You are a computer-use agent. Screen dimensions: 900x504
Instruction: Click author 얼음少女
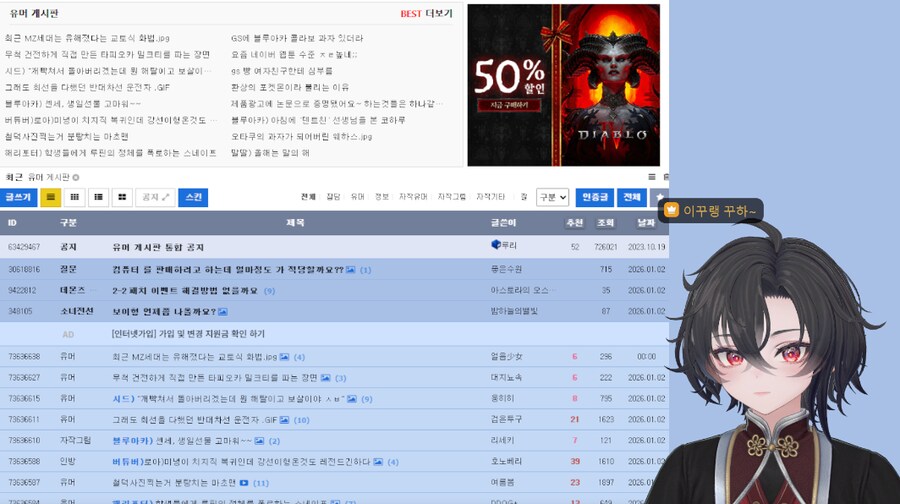(506, 356)
